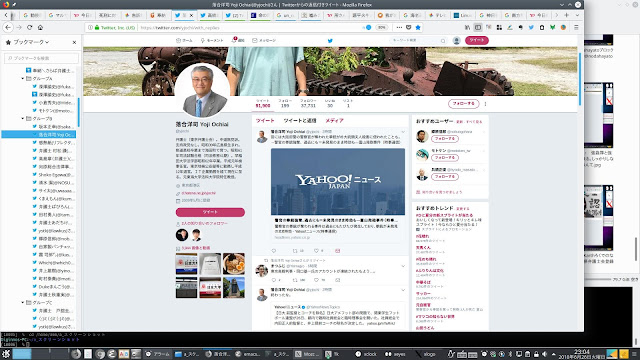The width and height of the screenshot is (640, 360).
Task: Like the retweeted tweet
Action: (x=316, y=280)
